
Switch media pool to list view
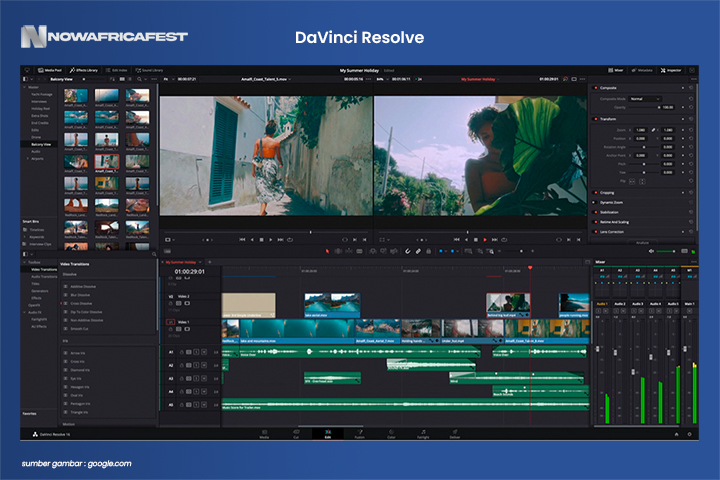130,79
